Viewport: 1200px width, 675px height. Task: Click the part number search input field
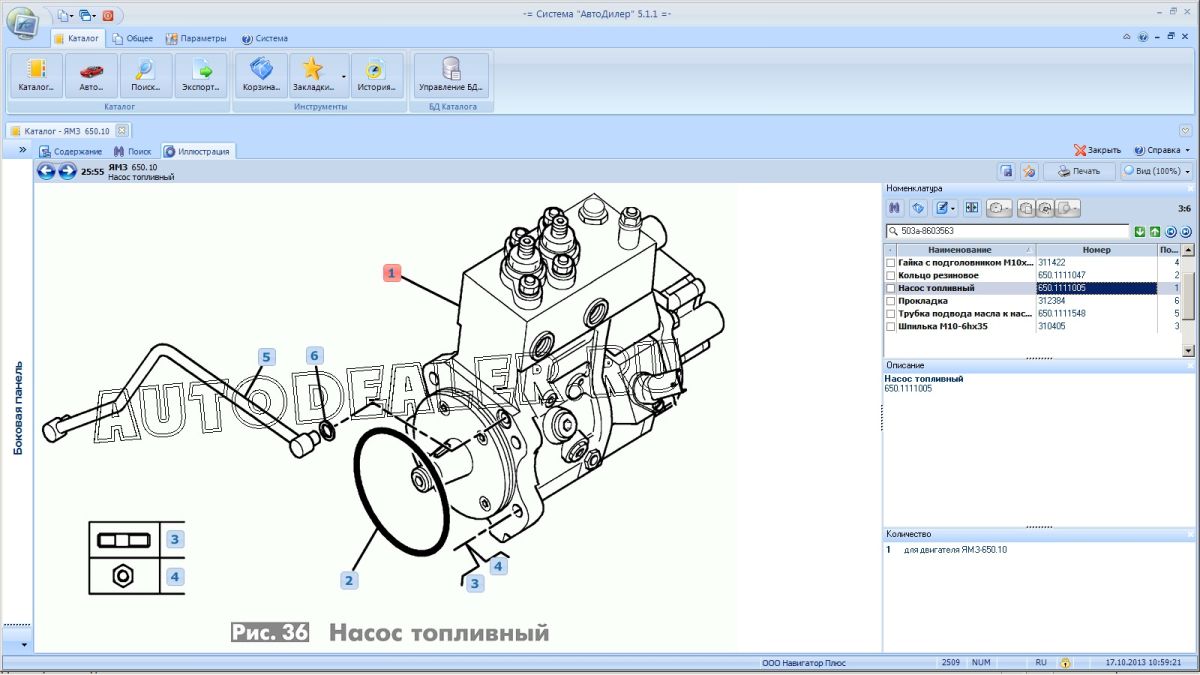(1007, 232)
